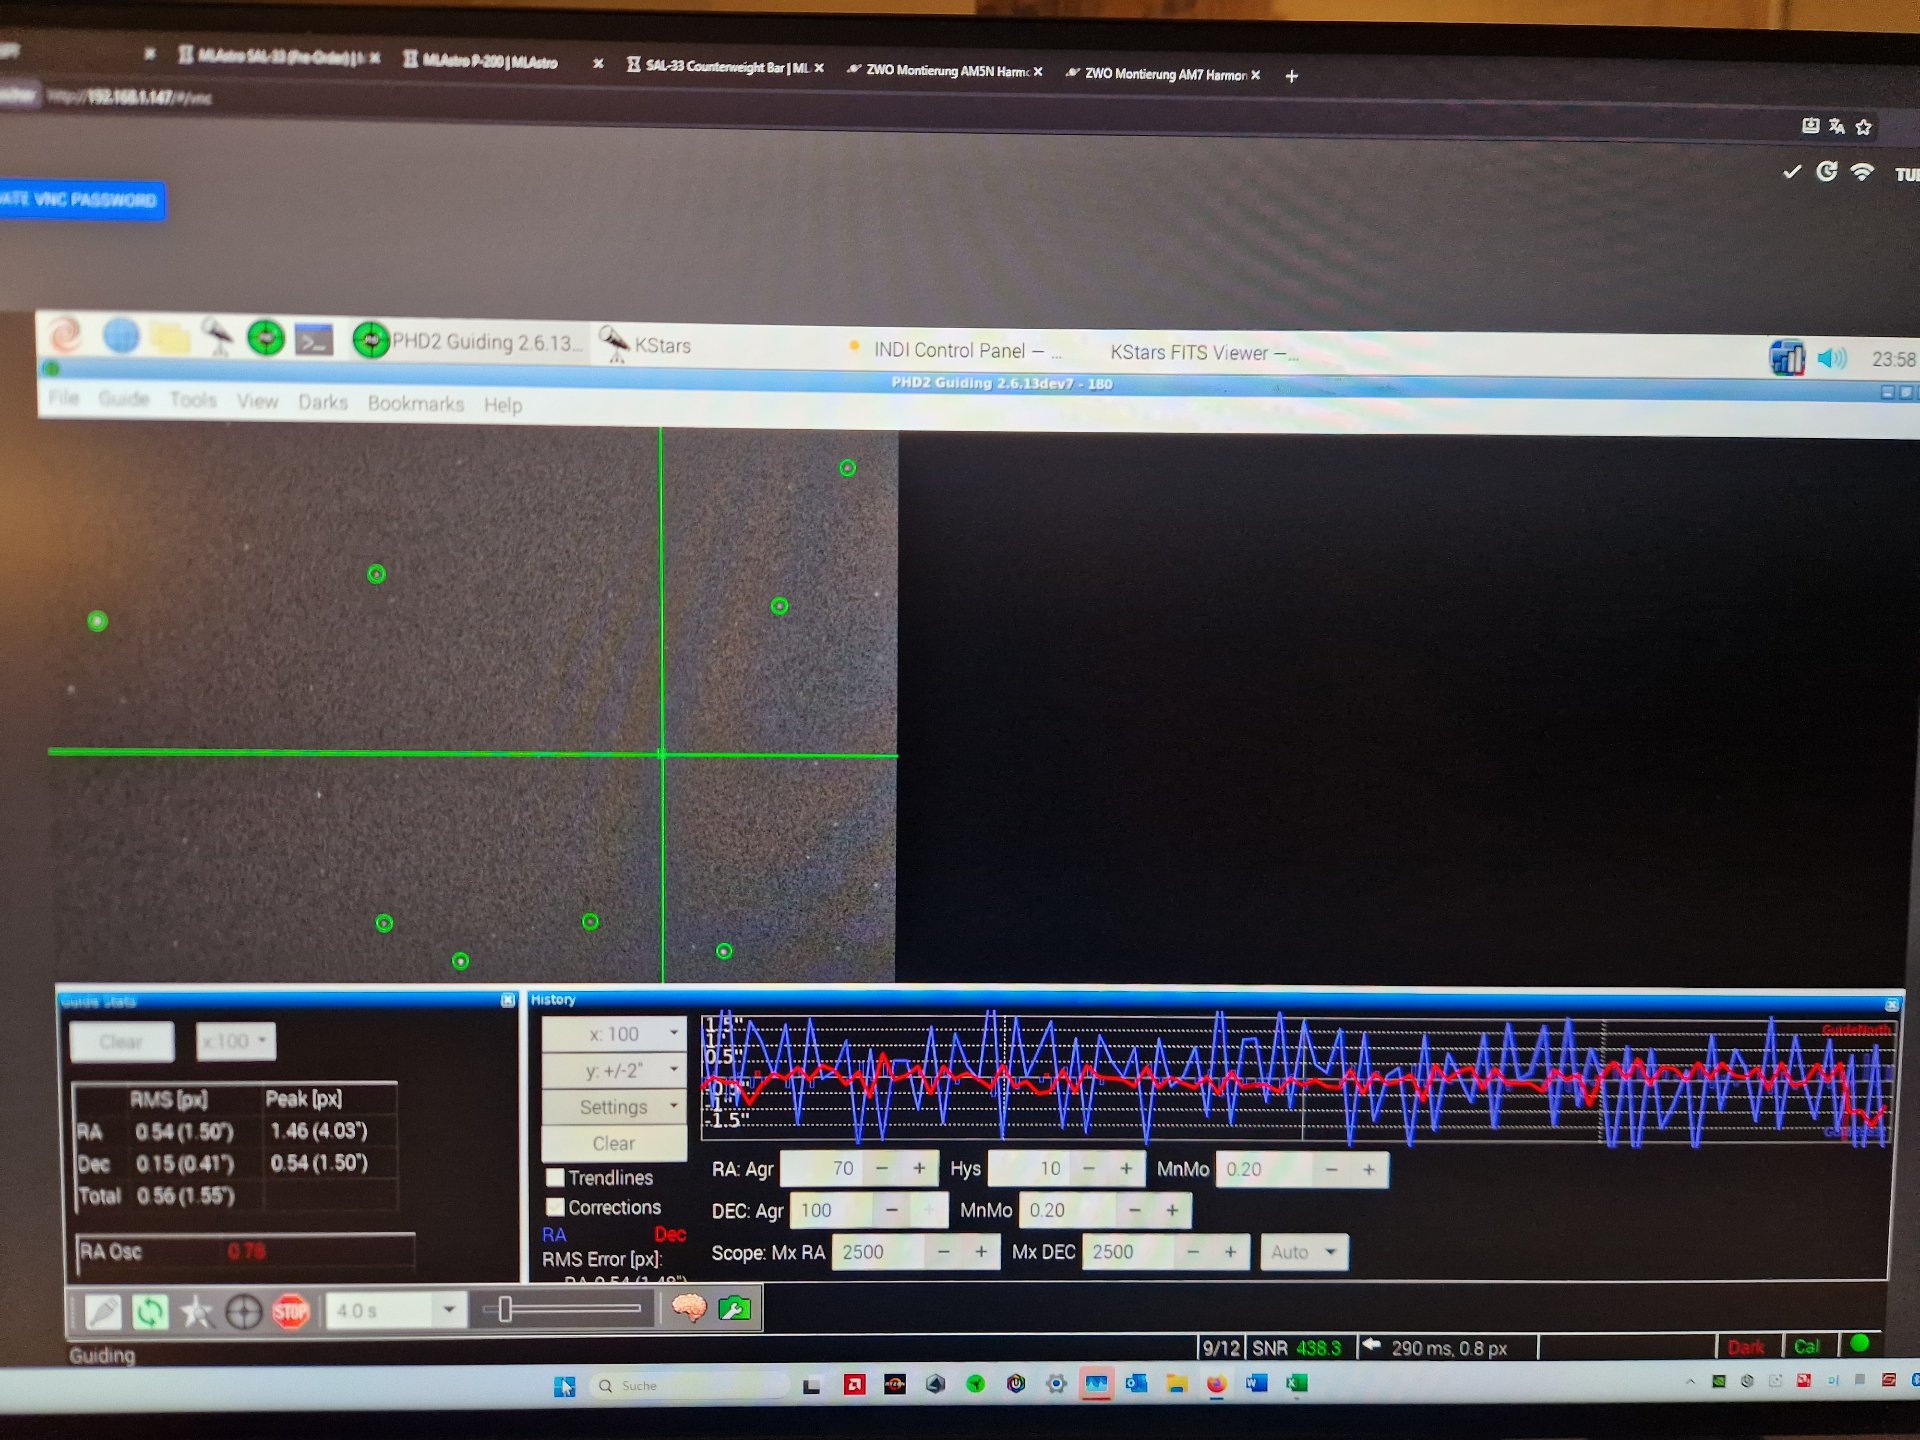
Task: Open the Help menu
Action: click(x=503, y=405)
